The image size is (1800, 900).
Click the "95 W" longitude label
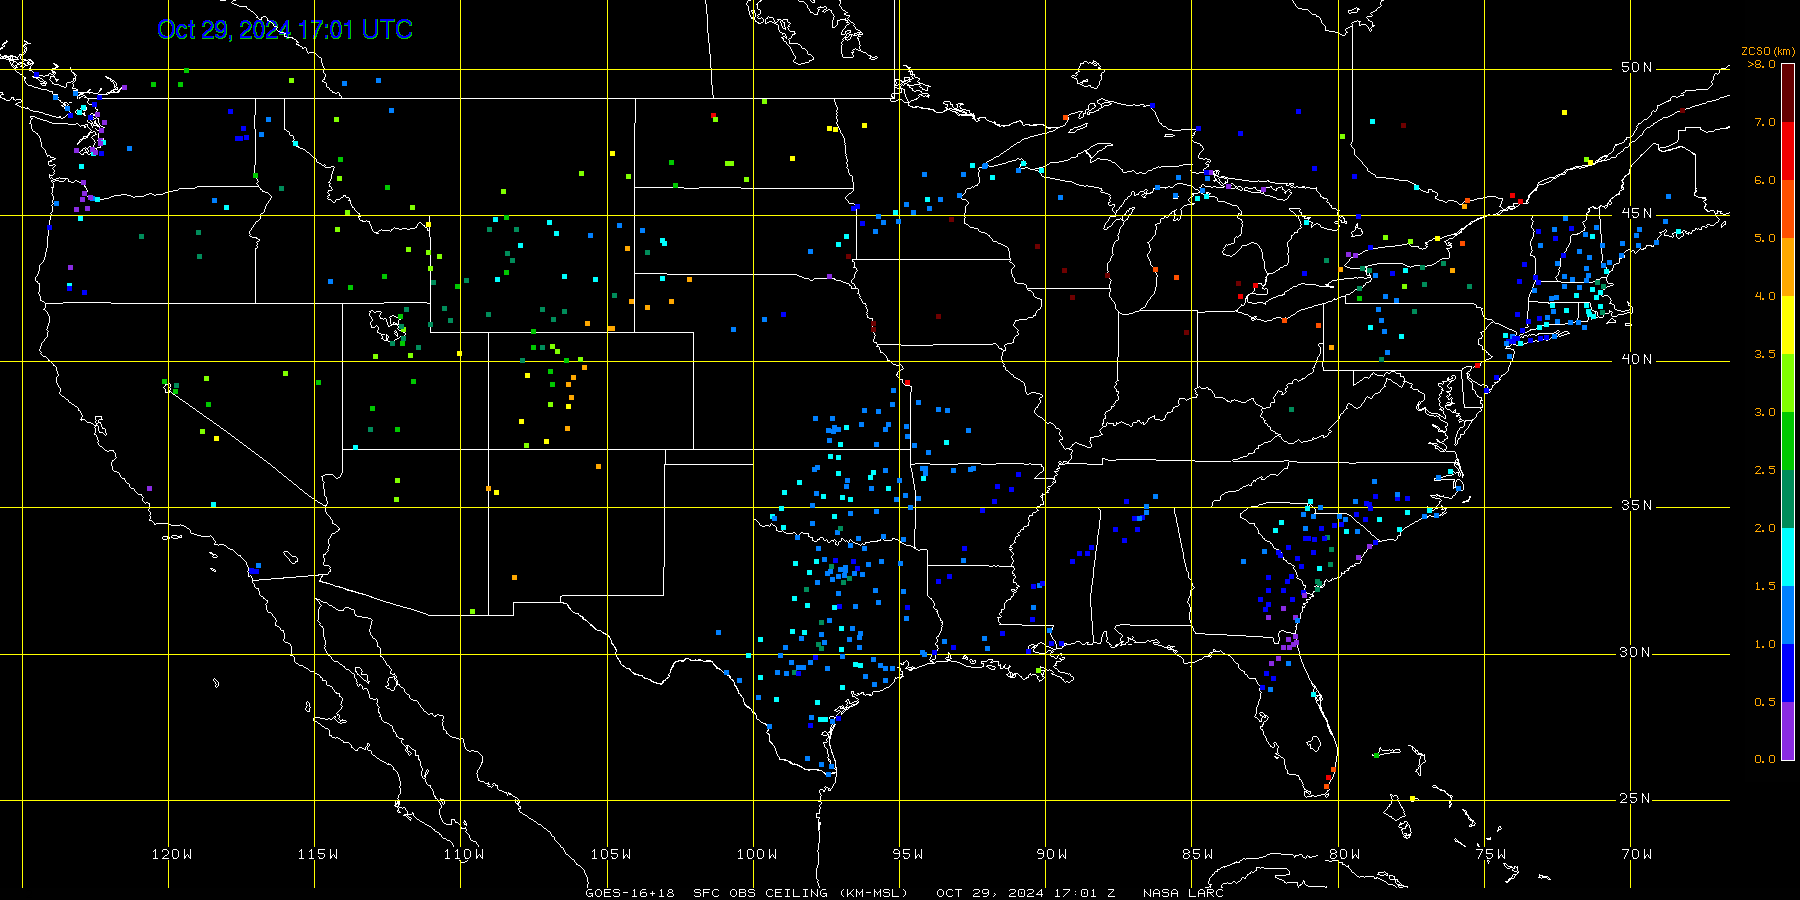(908, 854)
